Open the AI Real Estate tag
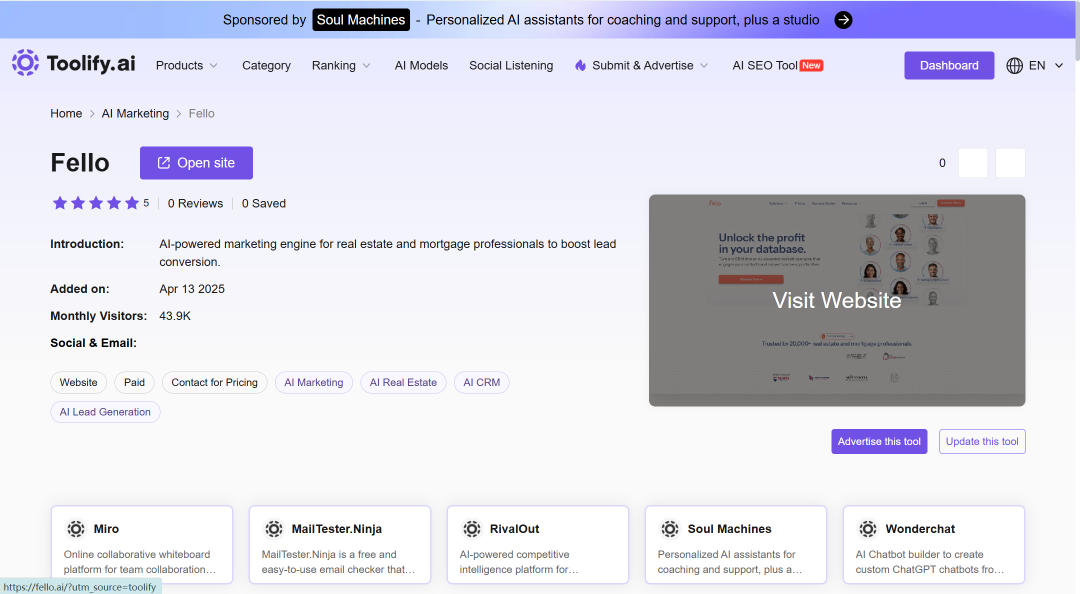Viewport: 1080px width, 594px height. (403, 382)
